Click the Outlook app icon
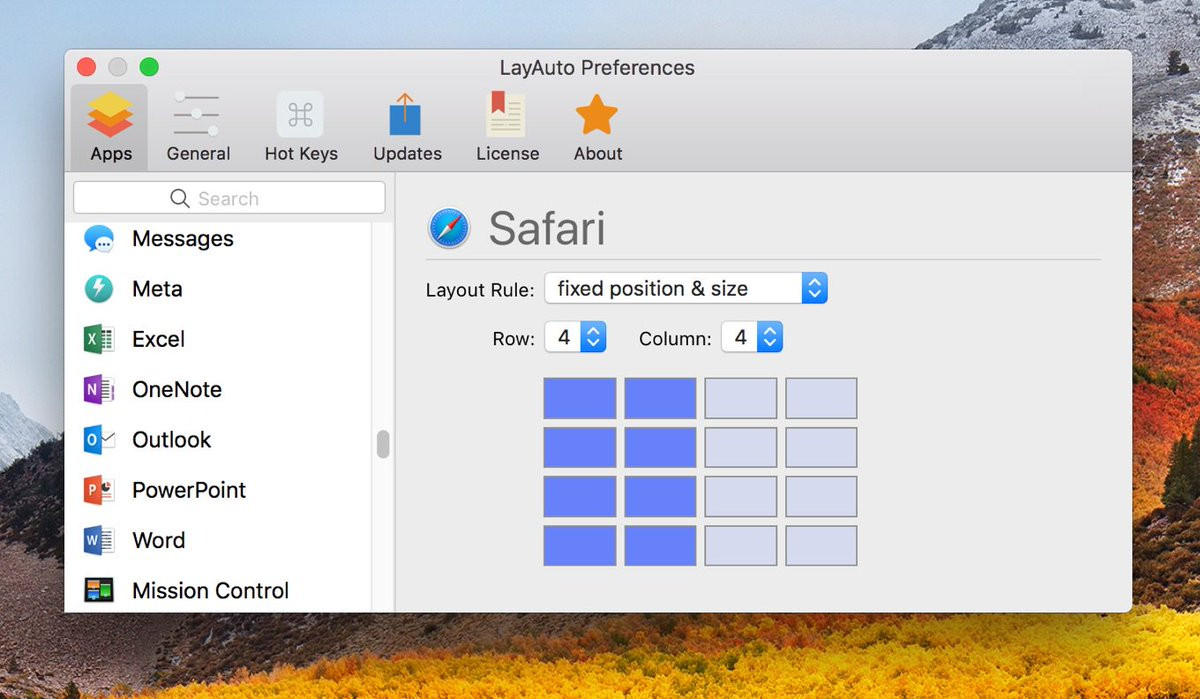1200x699 pixels. 99,439
